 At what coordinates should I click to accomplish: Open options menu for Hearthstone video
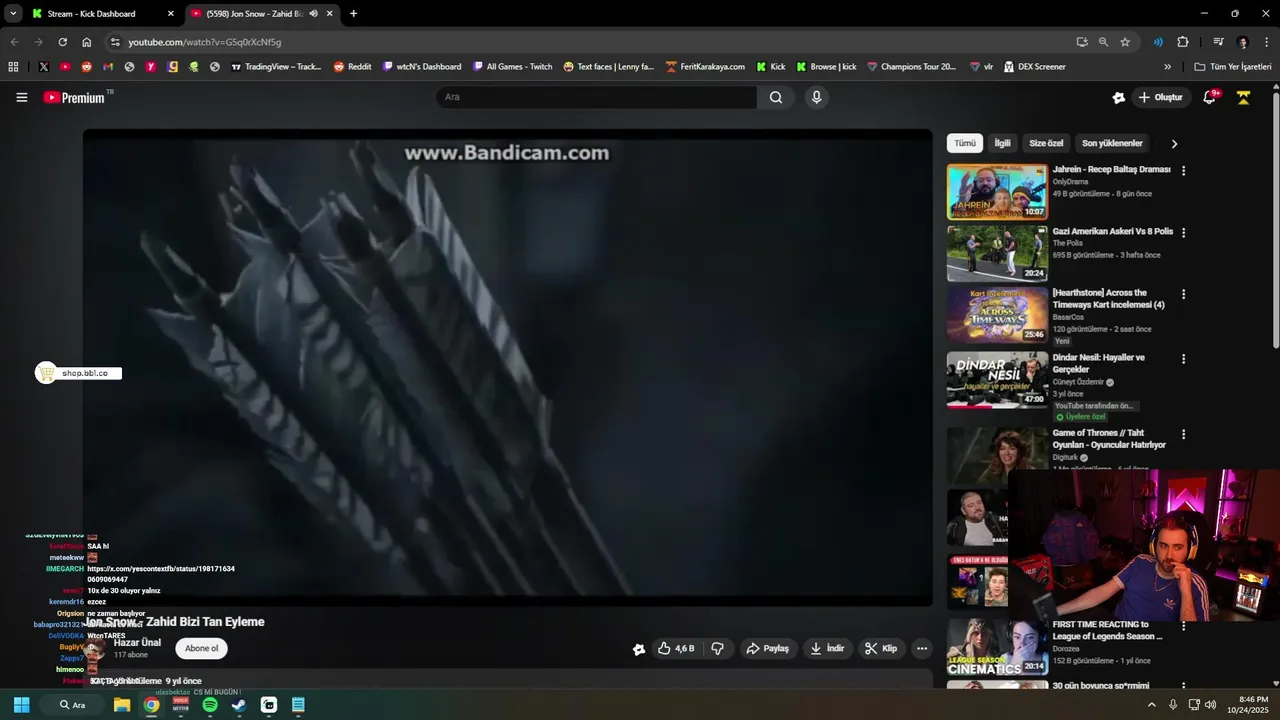1183,295
